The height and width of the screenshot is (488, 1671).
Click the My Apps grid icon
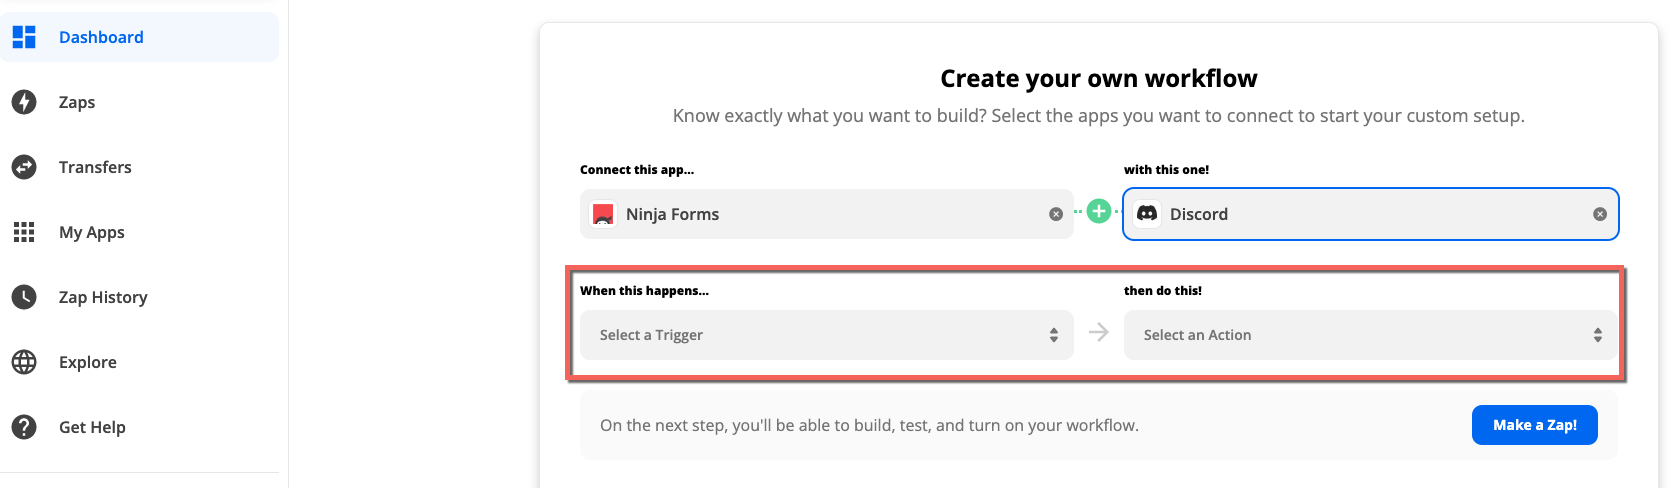pyautogui.click(x=24, y=232)
